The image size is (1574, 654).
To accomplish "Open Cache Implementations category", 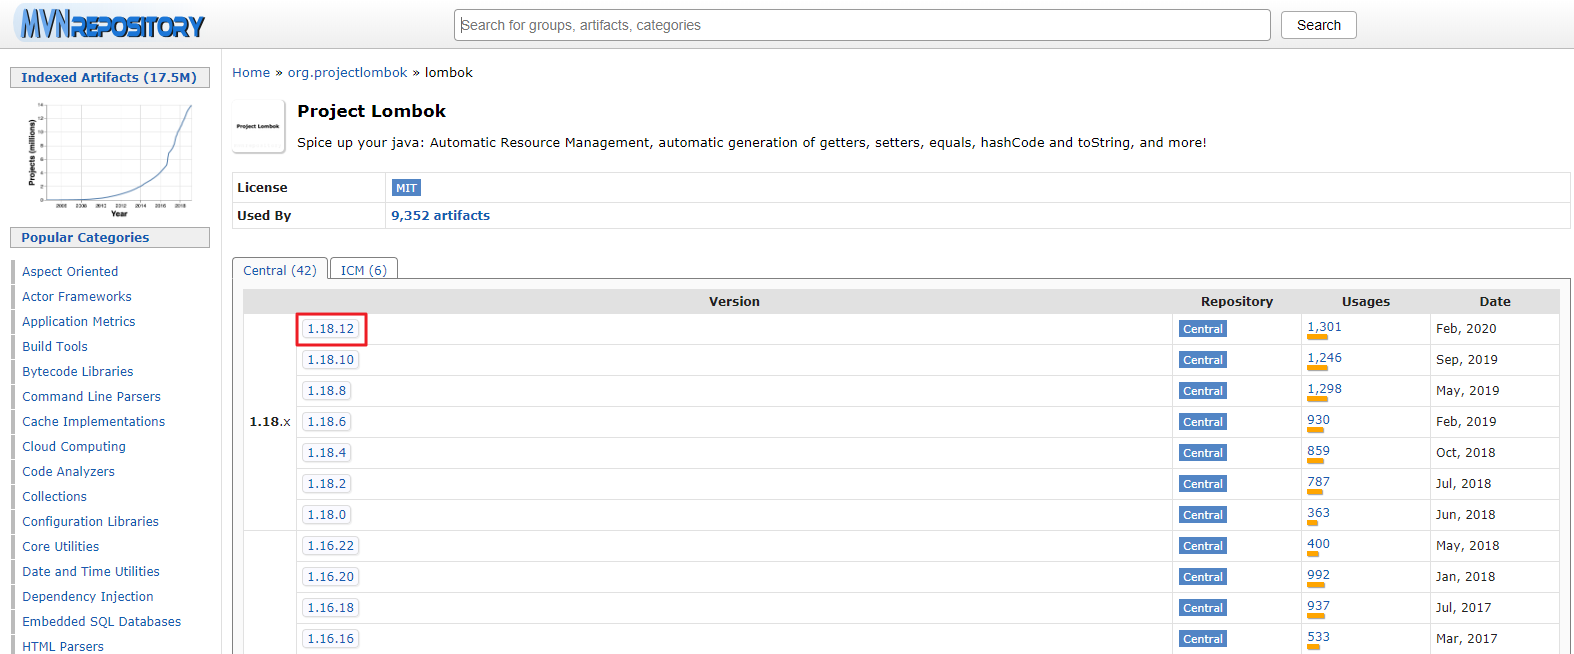I will (x=94, y=422).
